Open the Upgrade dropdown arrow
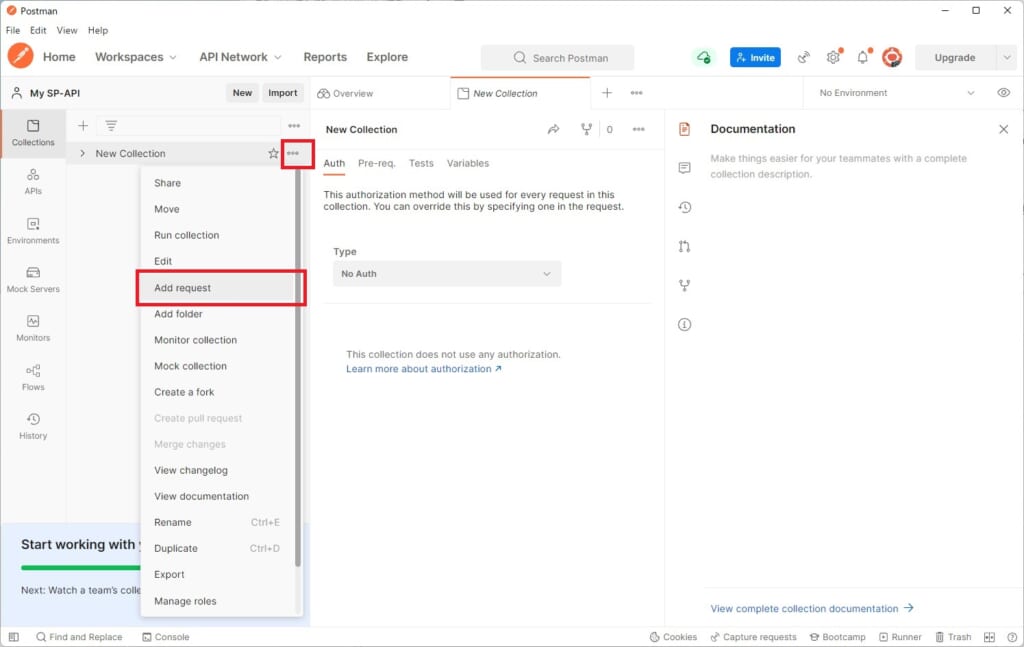Image resolution: width=1024 pixels, height=647 pixels. 1006,57
